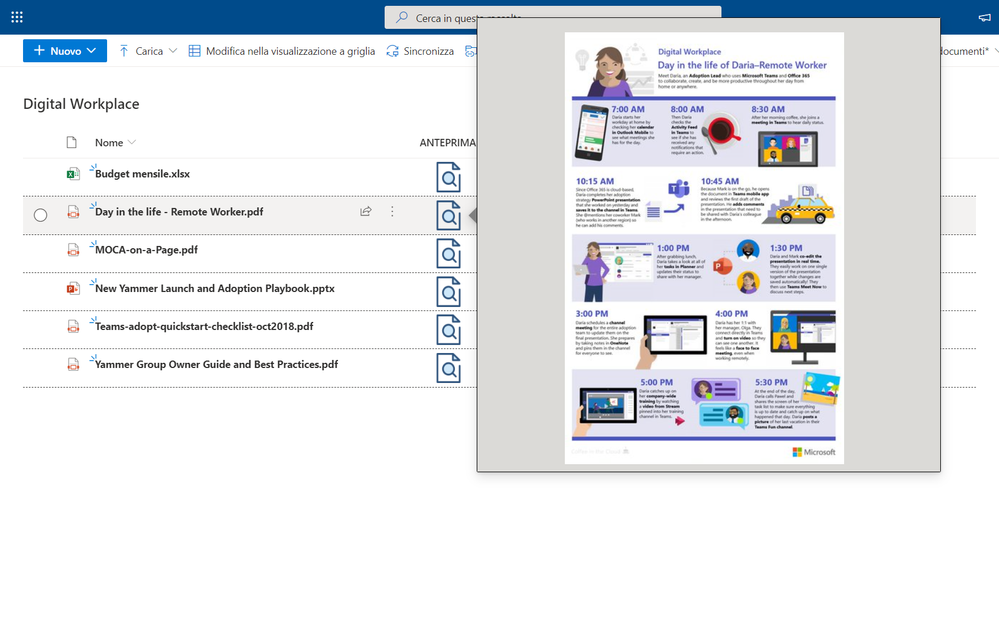Click PowerPoint icon for Yammer Playbook

coord(73,288)
